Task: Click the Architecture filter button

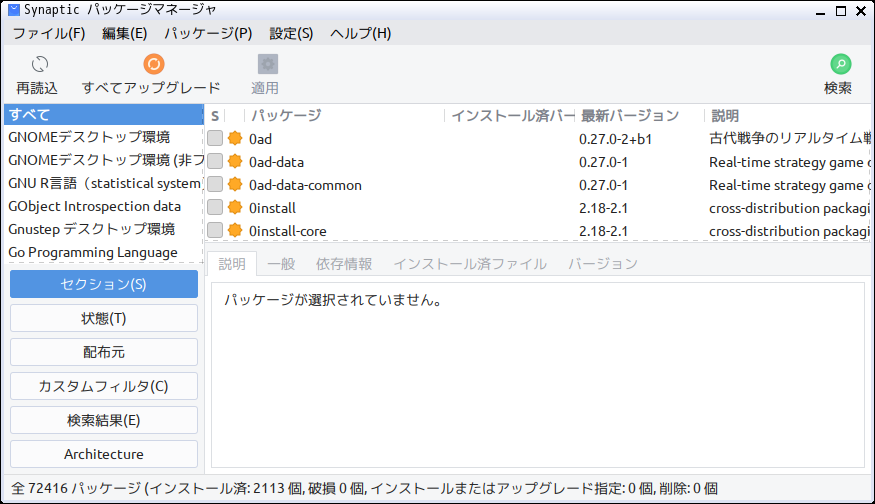Action: [x=104, y=454]
